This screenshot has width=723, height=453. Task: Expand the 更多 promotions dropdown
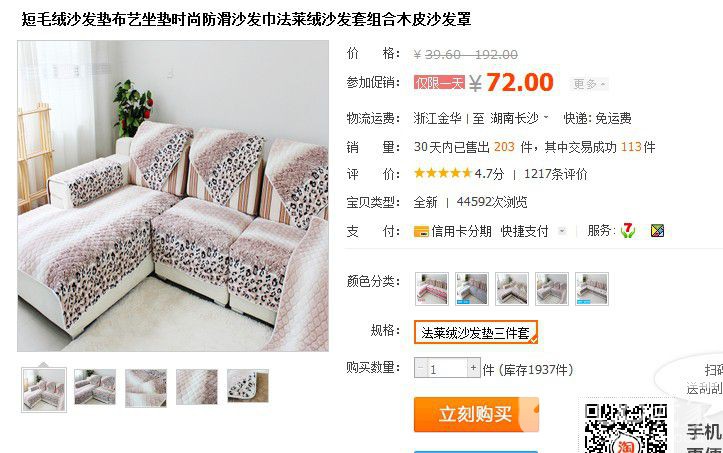589,84
